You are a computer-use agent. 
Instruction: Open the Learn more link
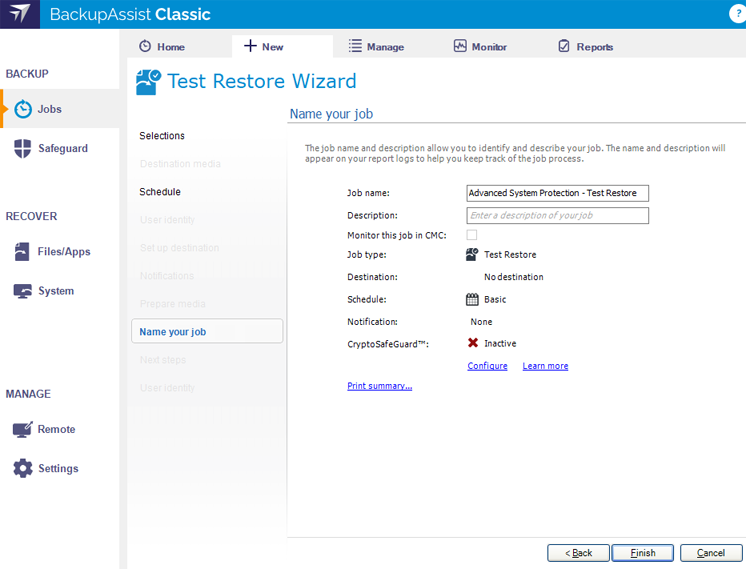tap(545, 366)
